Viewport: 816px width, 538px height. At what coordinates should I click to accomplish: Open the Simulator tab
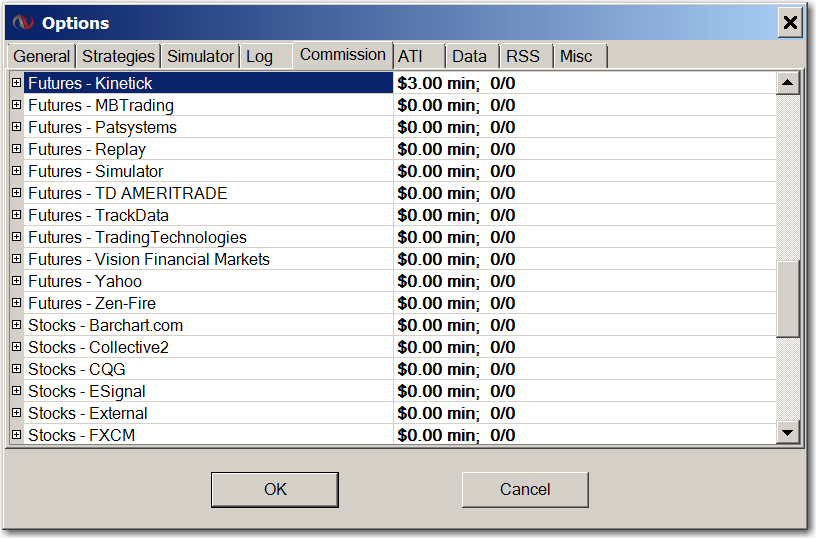click(200, 56)
